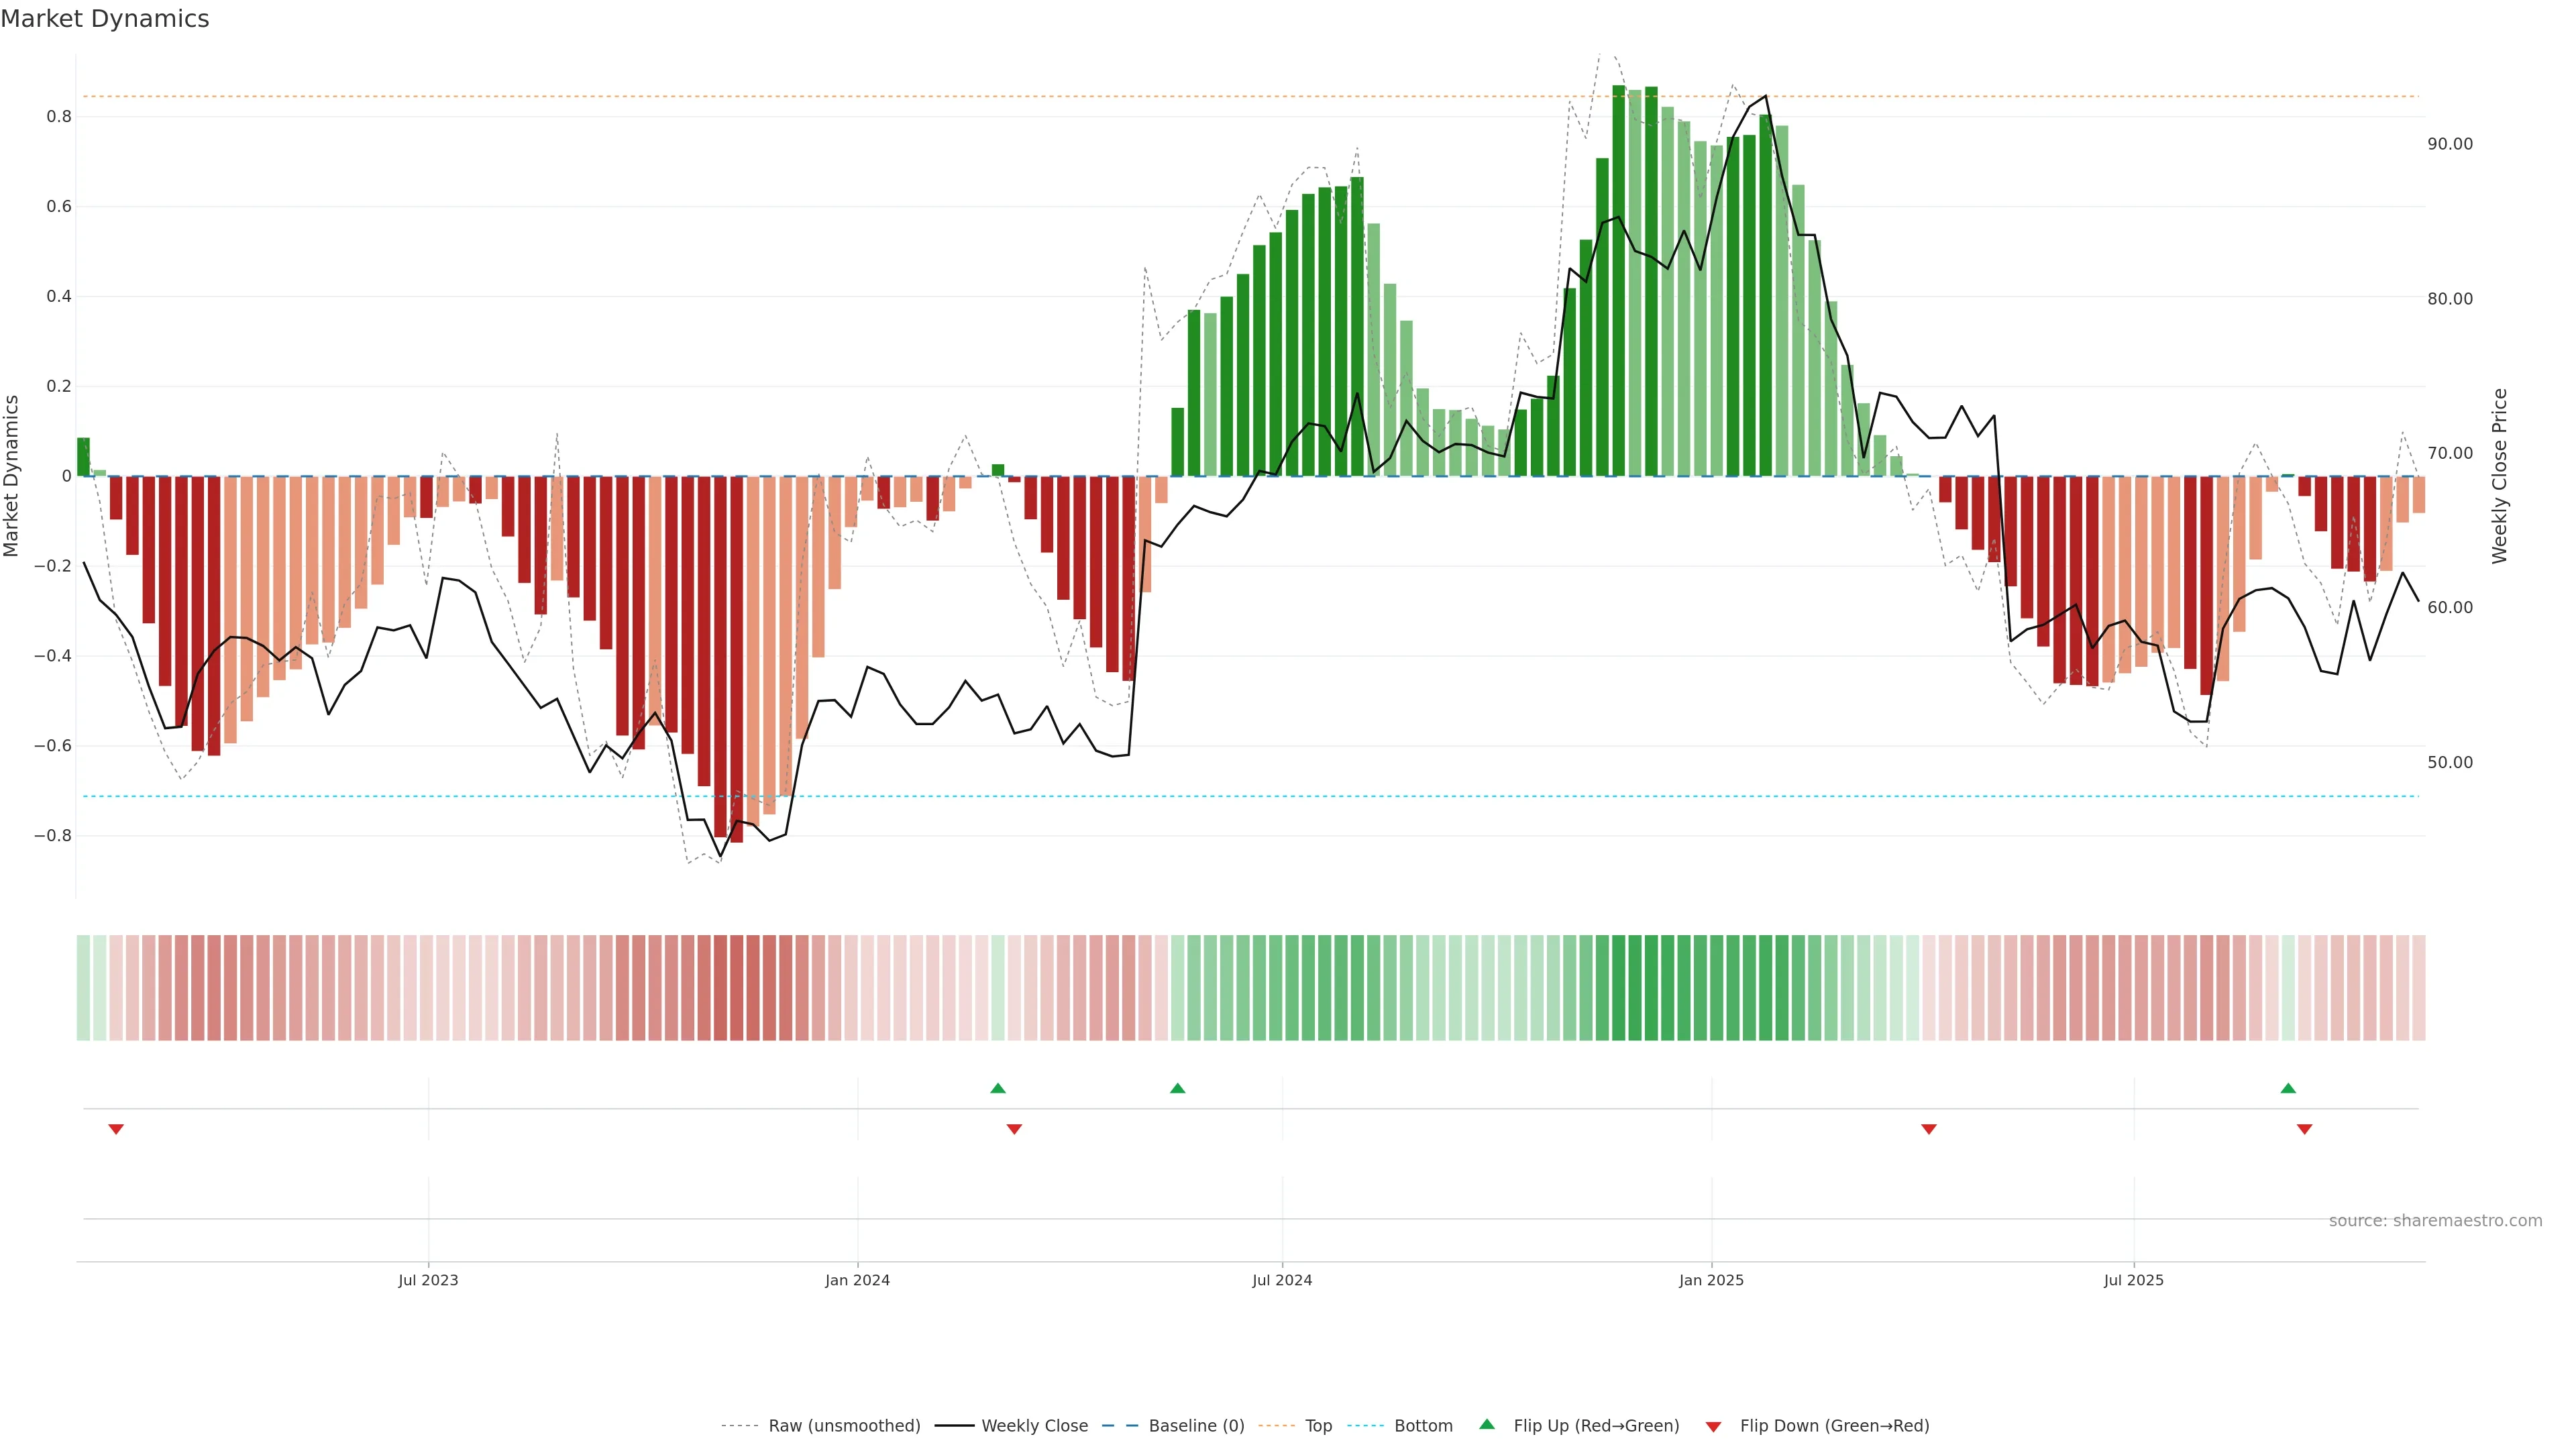Click the leftmost green cell in the heatmap strip

(x=83, y=988)
